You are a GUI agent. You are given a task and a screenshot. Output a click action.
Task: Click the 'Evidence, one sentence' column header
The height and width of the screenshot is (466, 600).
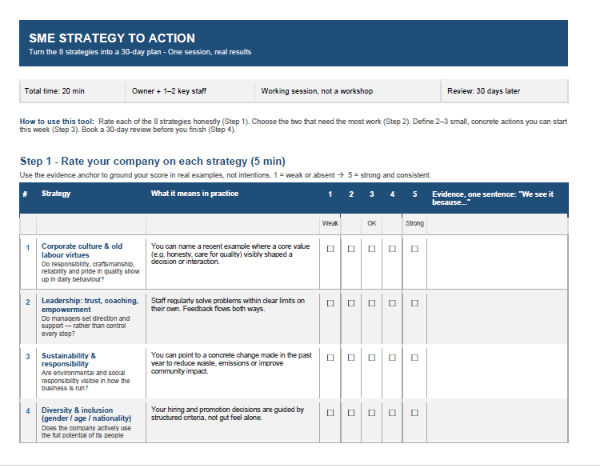[493, 198]
